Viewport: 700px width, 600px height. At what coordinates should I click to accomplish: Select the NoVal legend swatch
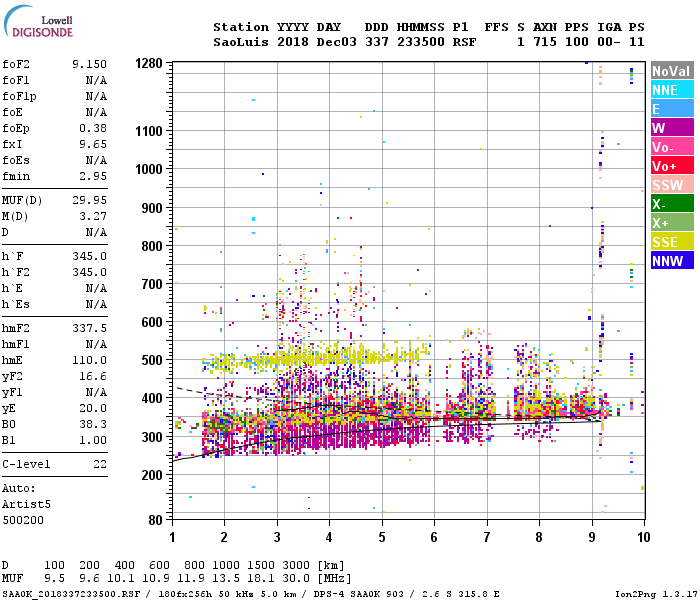(x=672, y=71)
